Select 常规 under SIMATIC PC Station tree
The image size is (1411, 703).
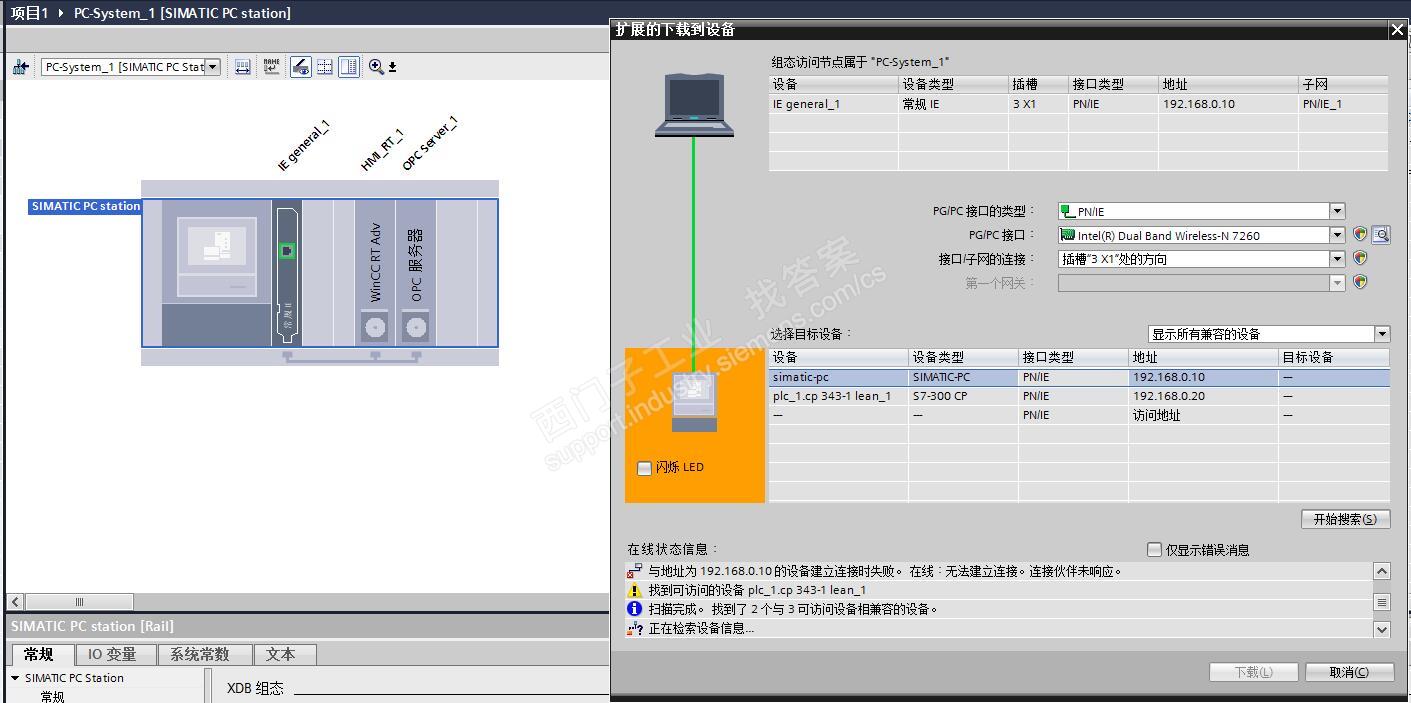[52, 696]
